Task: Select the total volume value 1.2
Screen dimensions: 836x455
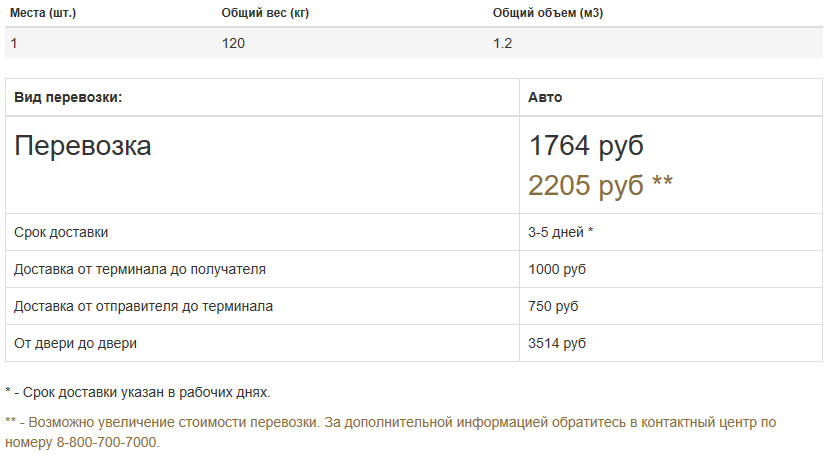Action: pos(502,43)
